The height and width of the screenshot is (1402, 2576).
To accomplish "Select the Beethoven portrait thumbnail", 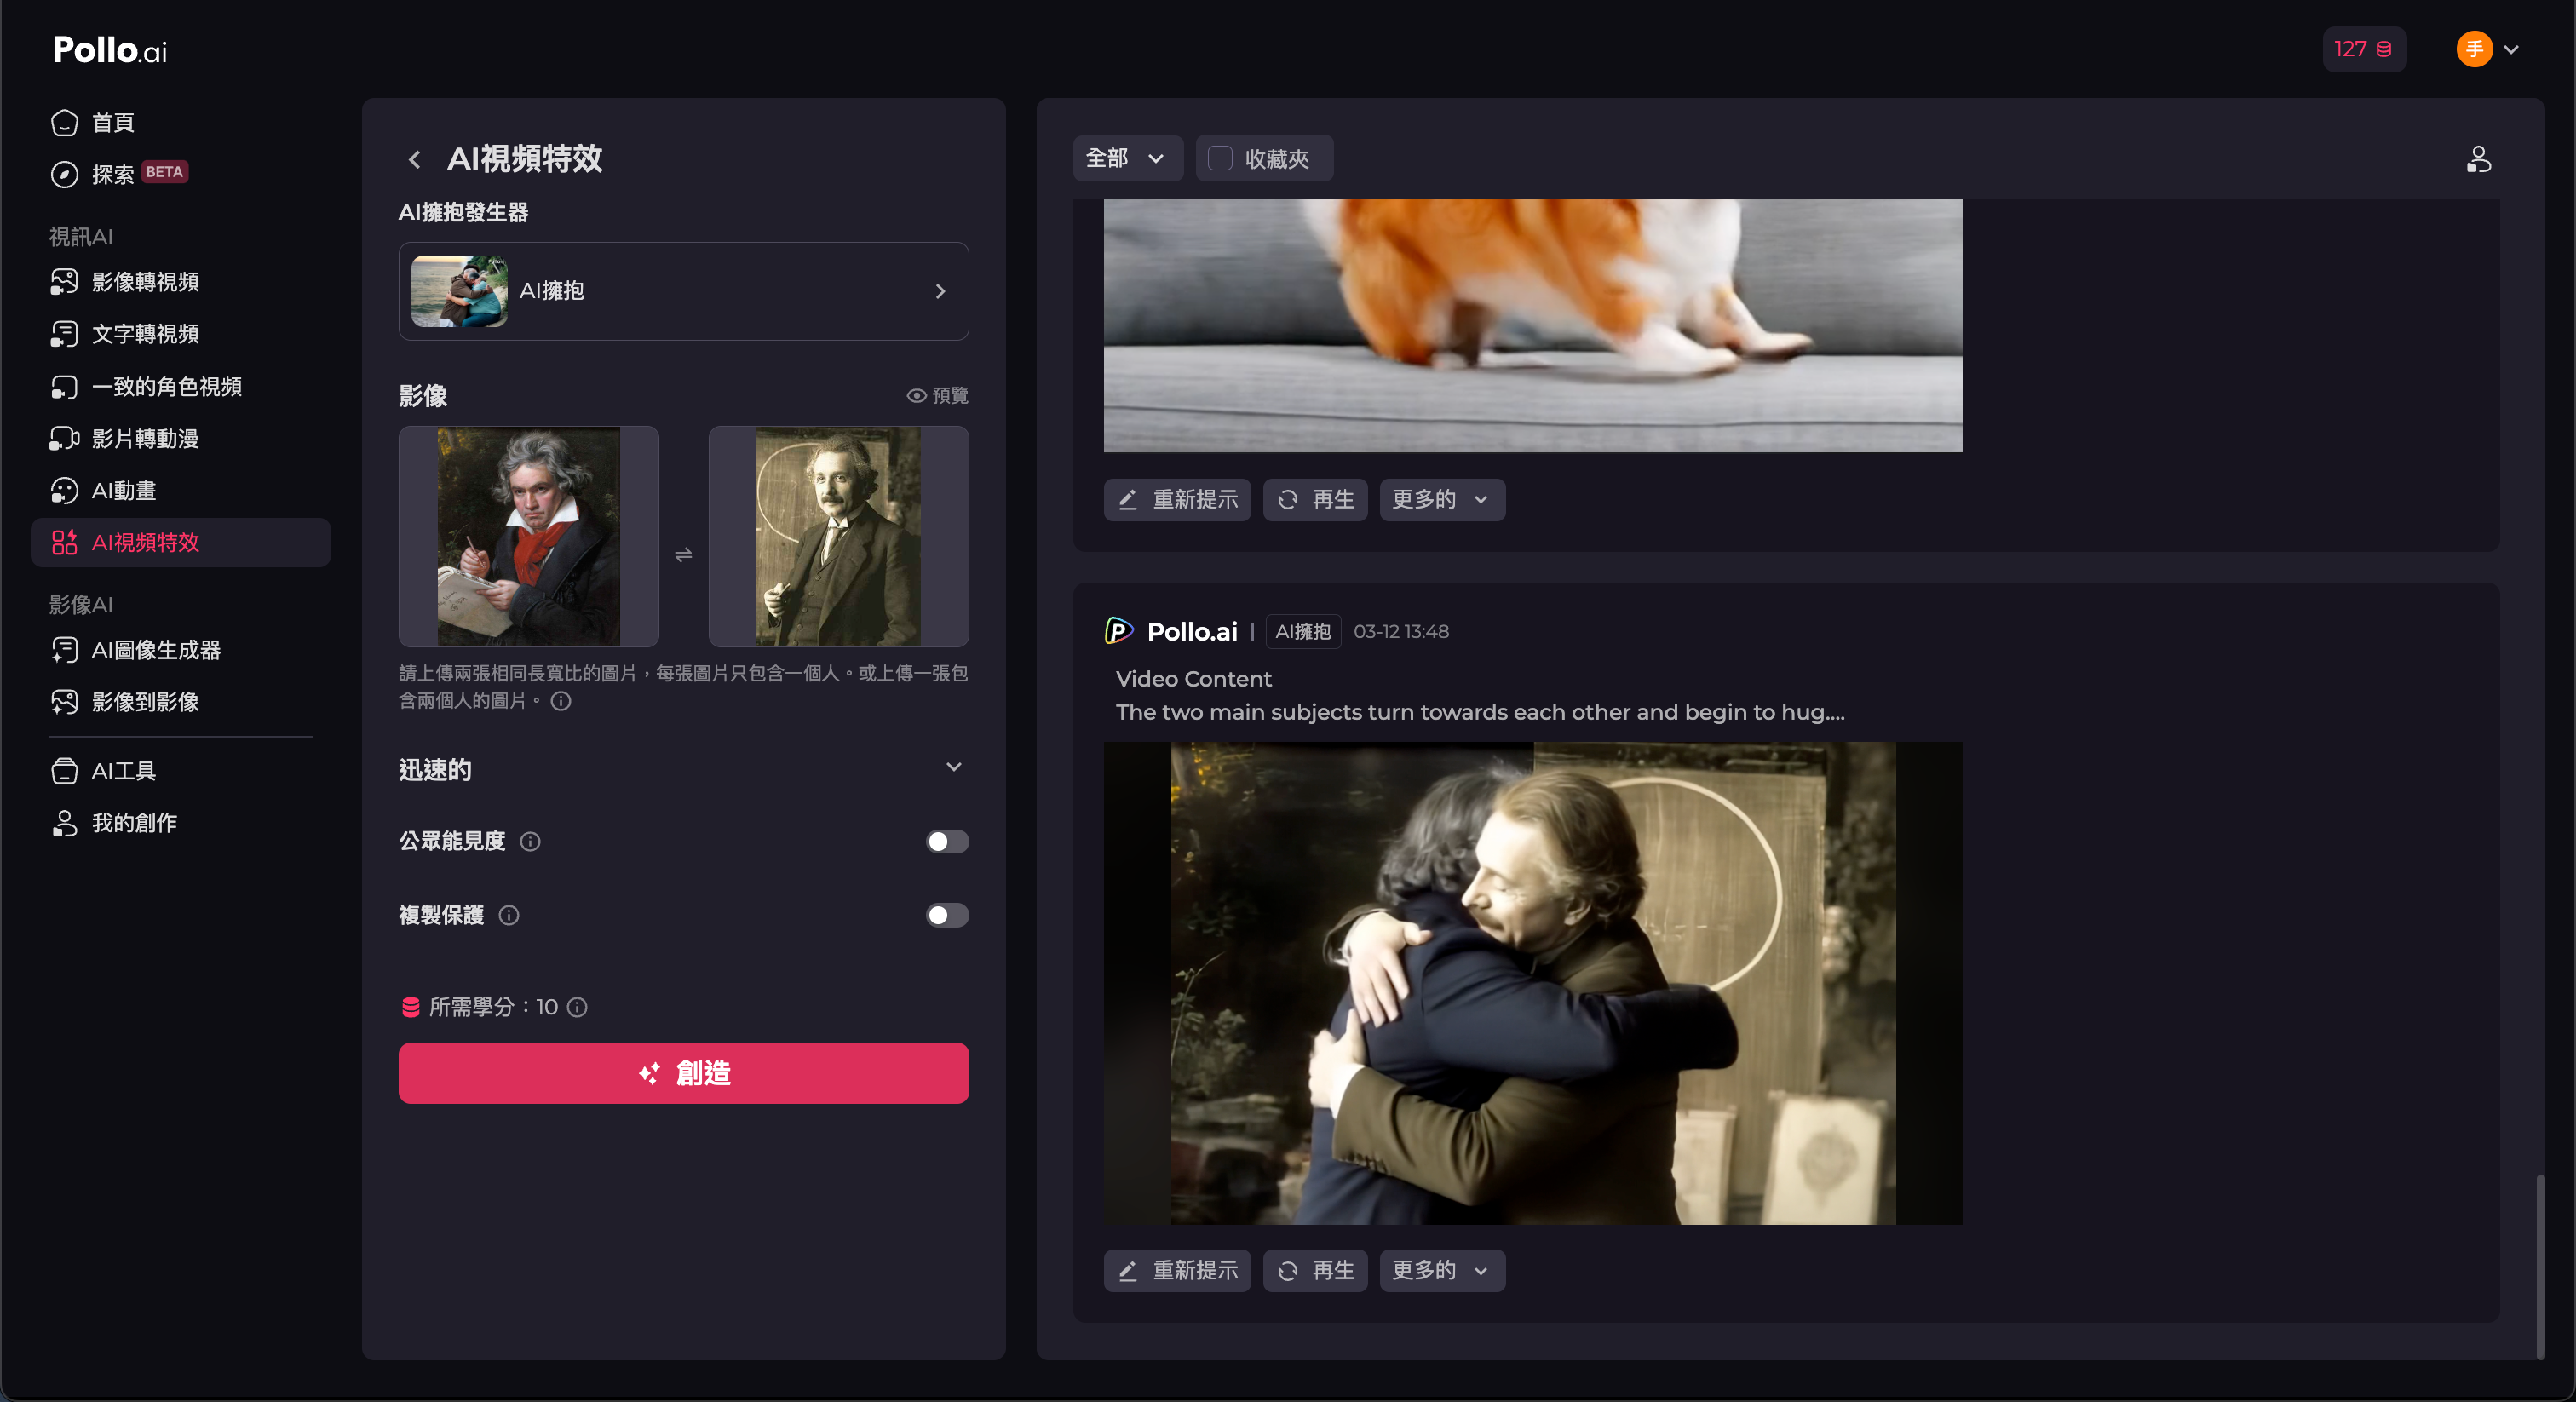I will (x=528, y=537).
